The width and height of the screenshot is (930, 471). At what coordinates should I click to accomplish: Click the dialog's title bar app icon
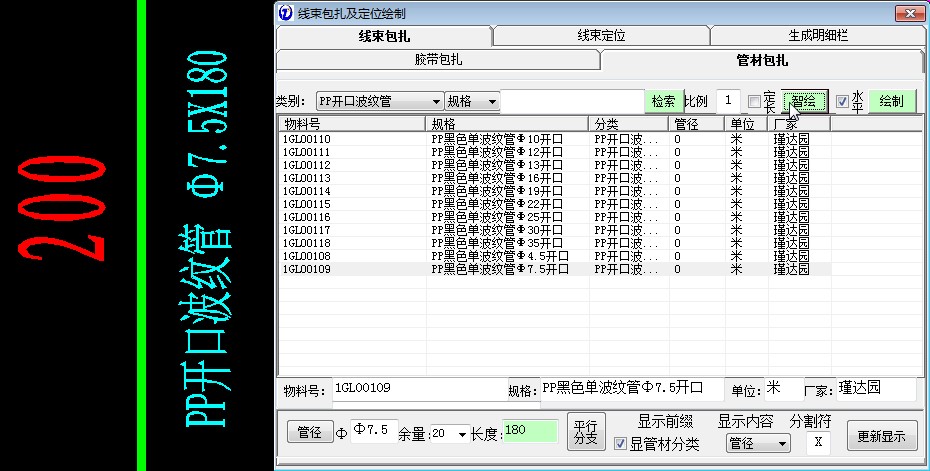(286, 13)
